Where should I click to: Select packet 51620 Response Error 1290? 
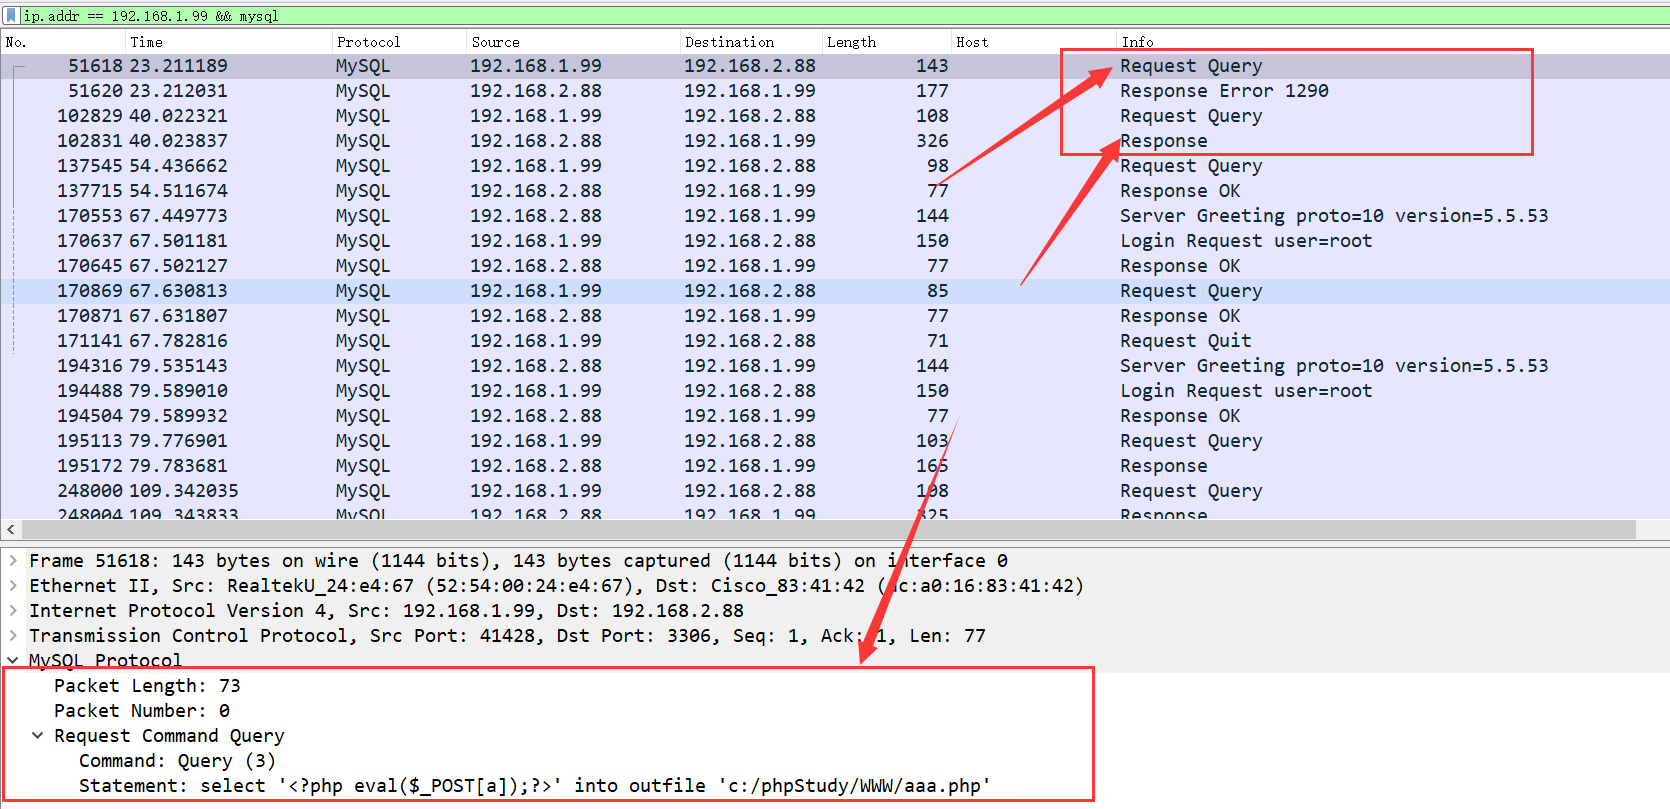point(835,91)
